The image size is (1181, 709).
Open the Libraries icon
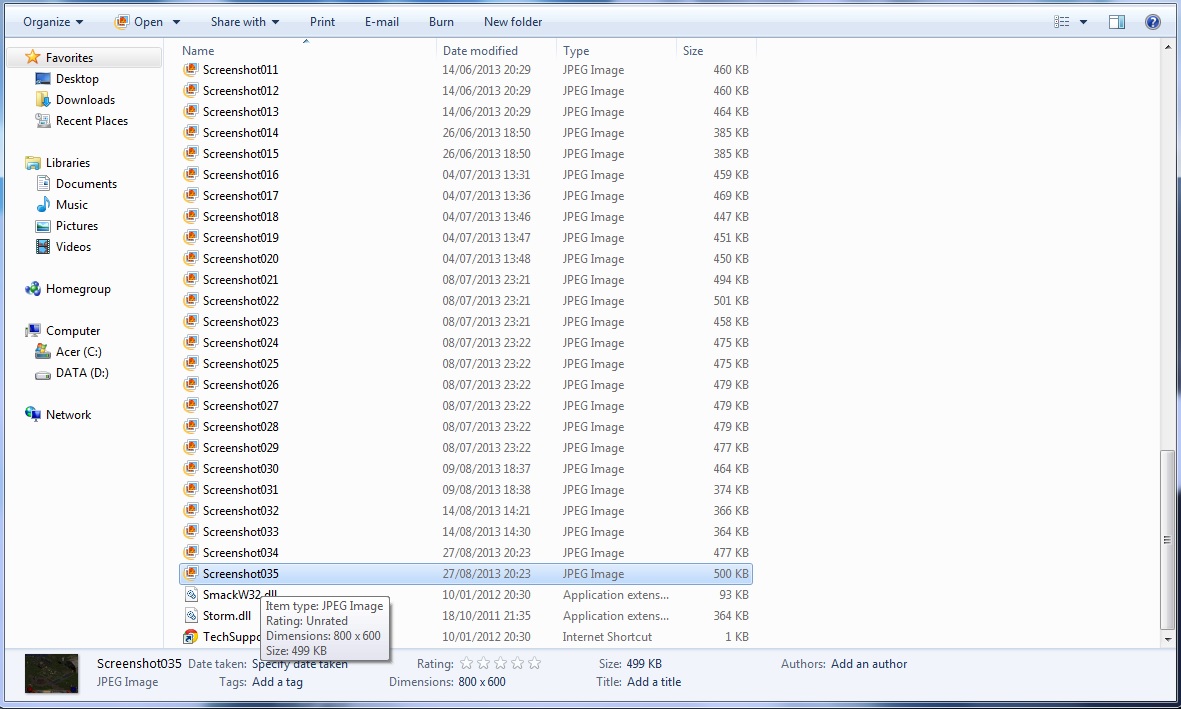pyautogui.click(x=32, y=163)
